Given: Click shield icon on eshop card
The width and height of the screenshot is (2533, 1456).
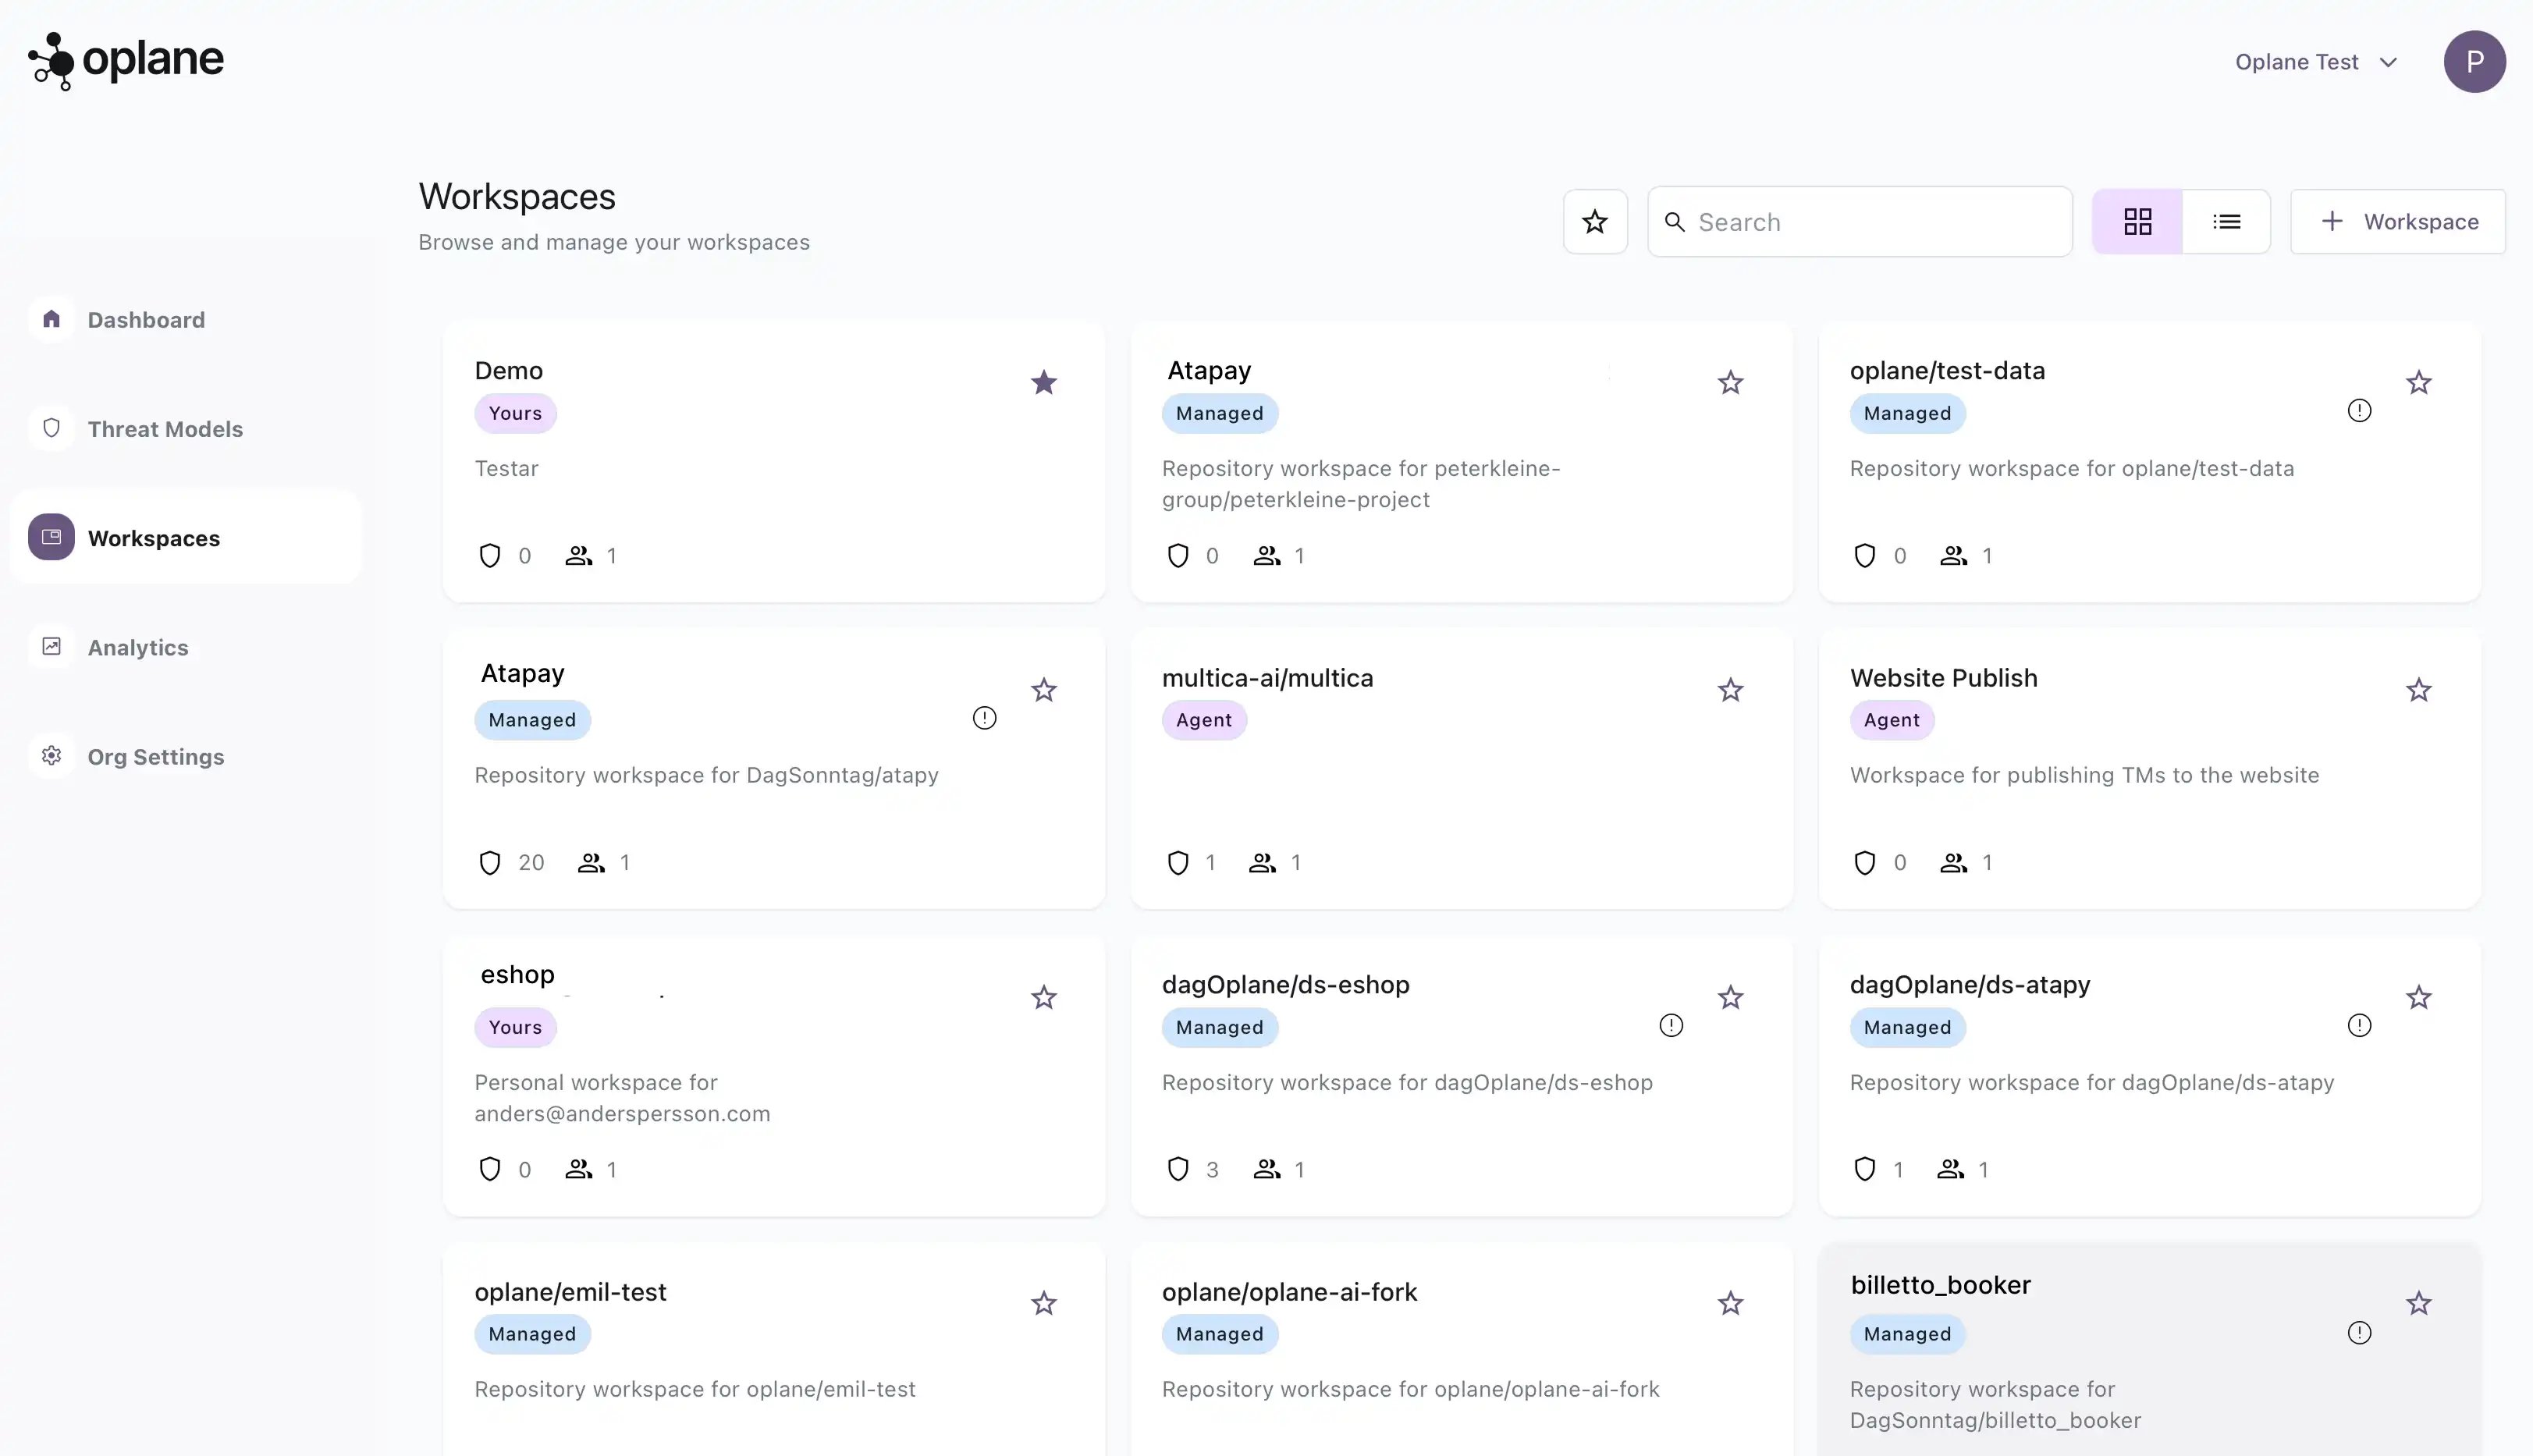Looking at the screenshot, I should point(490,1170).
